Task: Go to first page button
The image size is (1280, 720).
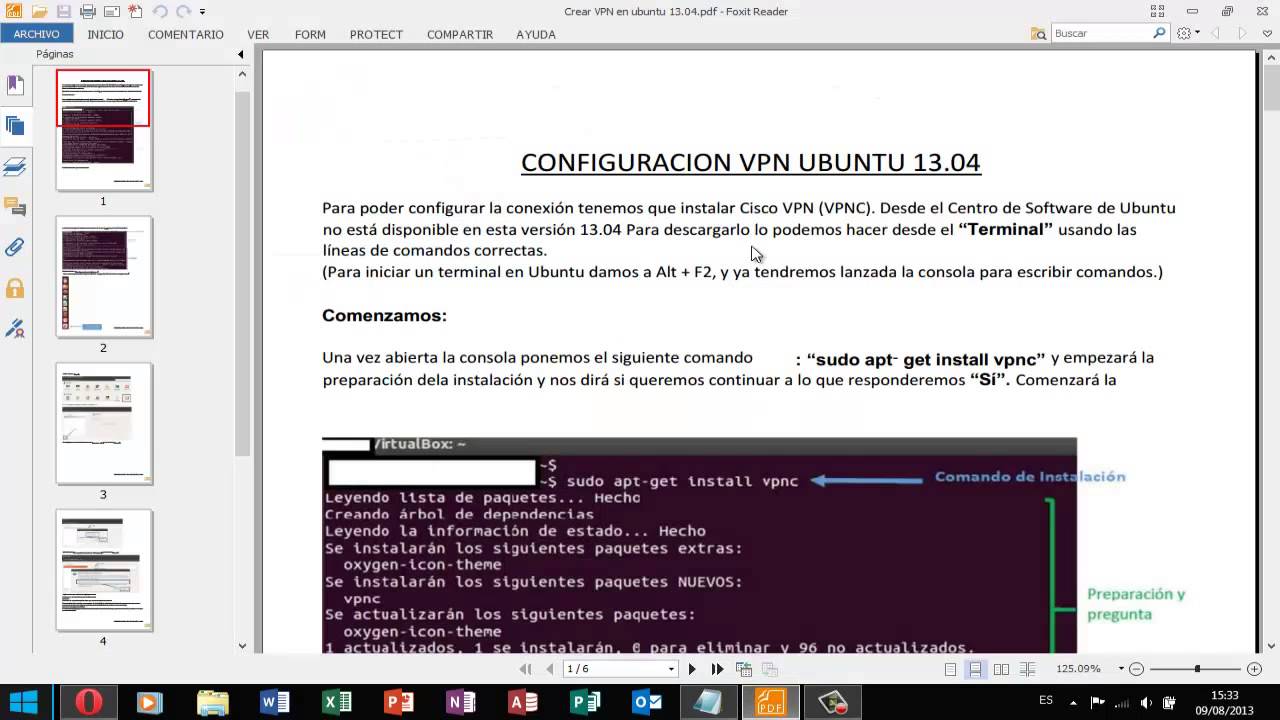Action: [526, 669]
